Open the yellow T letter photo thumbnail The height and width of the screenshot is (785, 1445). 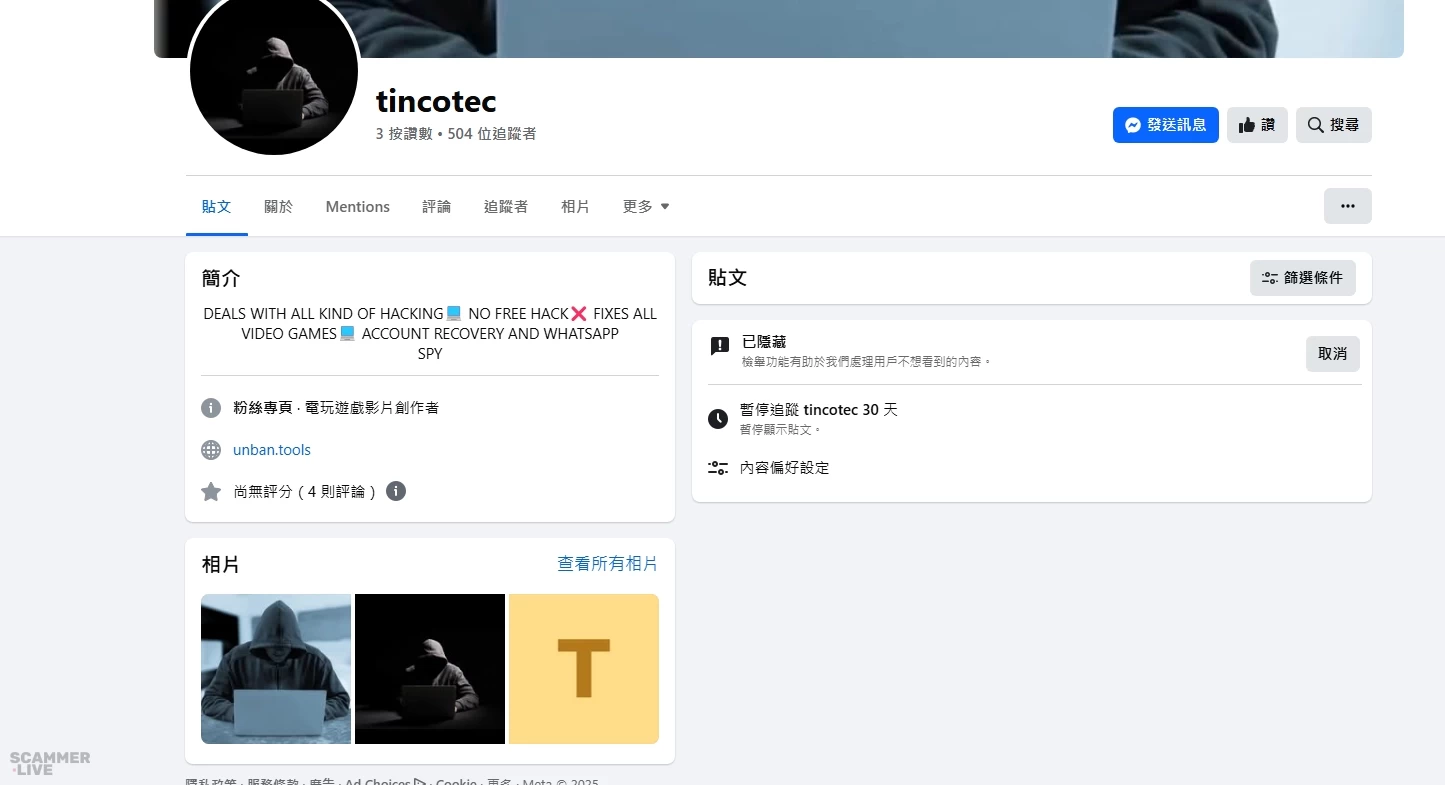(x=583, y=669)
